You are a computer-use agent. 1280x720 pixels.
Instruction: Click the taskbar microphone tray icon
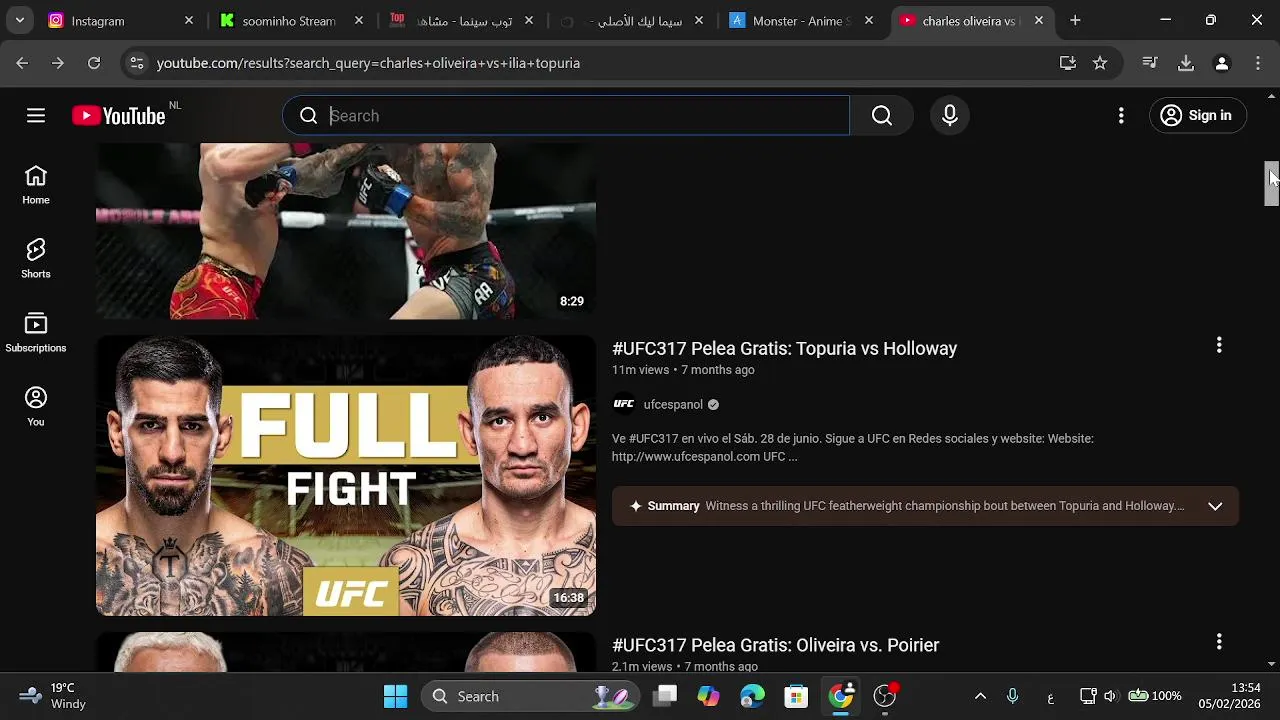pyautogui.click(x=1013, y=696)
